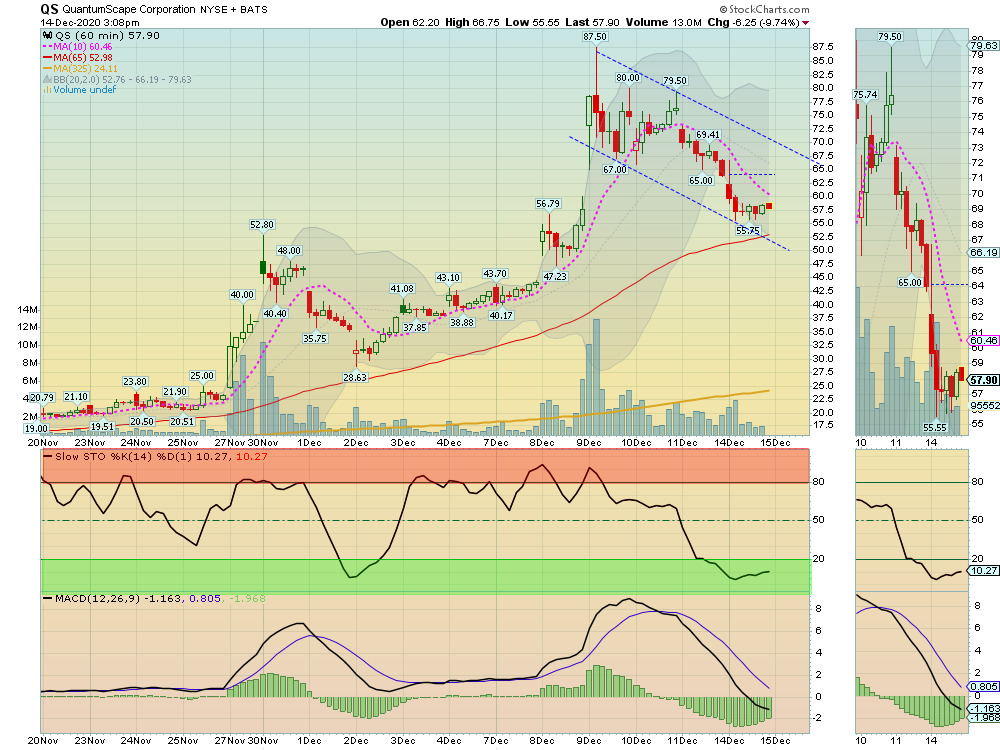
Task: Select the MA(65) 52.98 legend entry
Action: [77, 57]
